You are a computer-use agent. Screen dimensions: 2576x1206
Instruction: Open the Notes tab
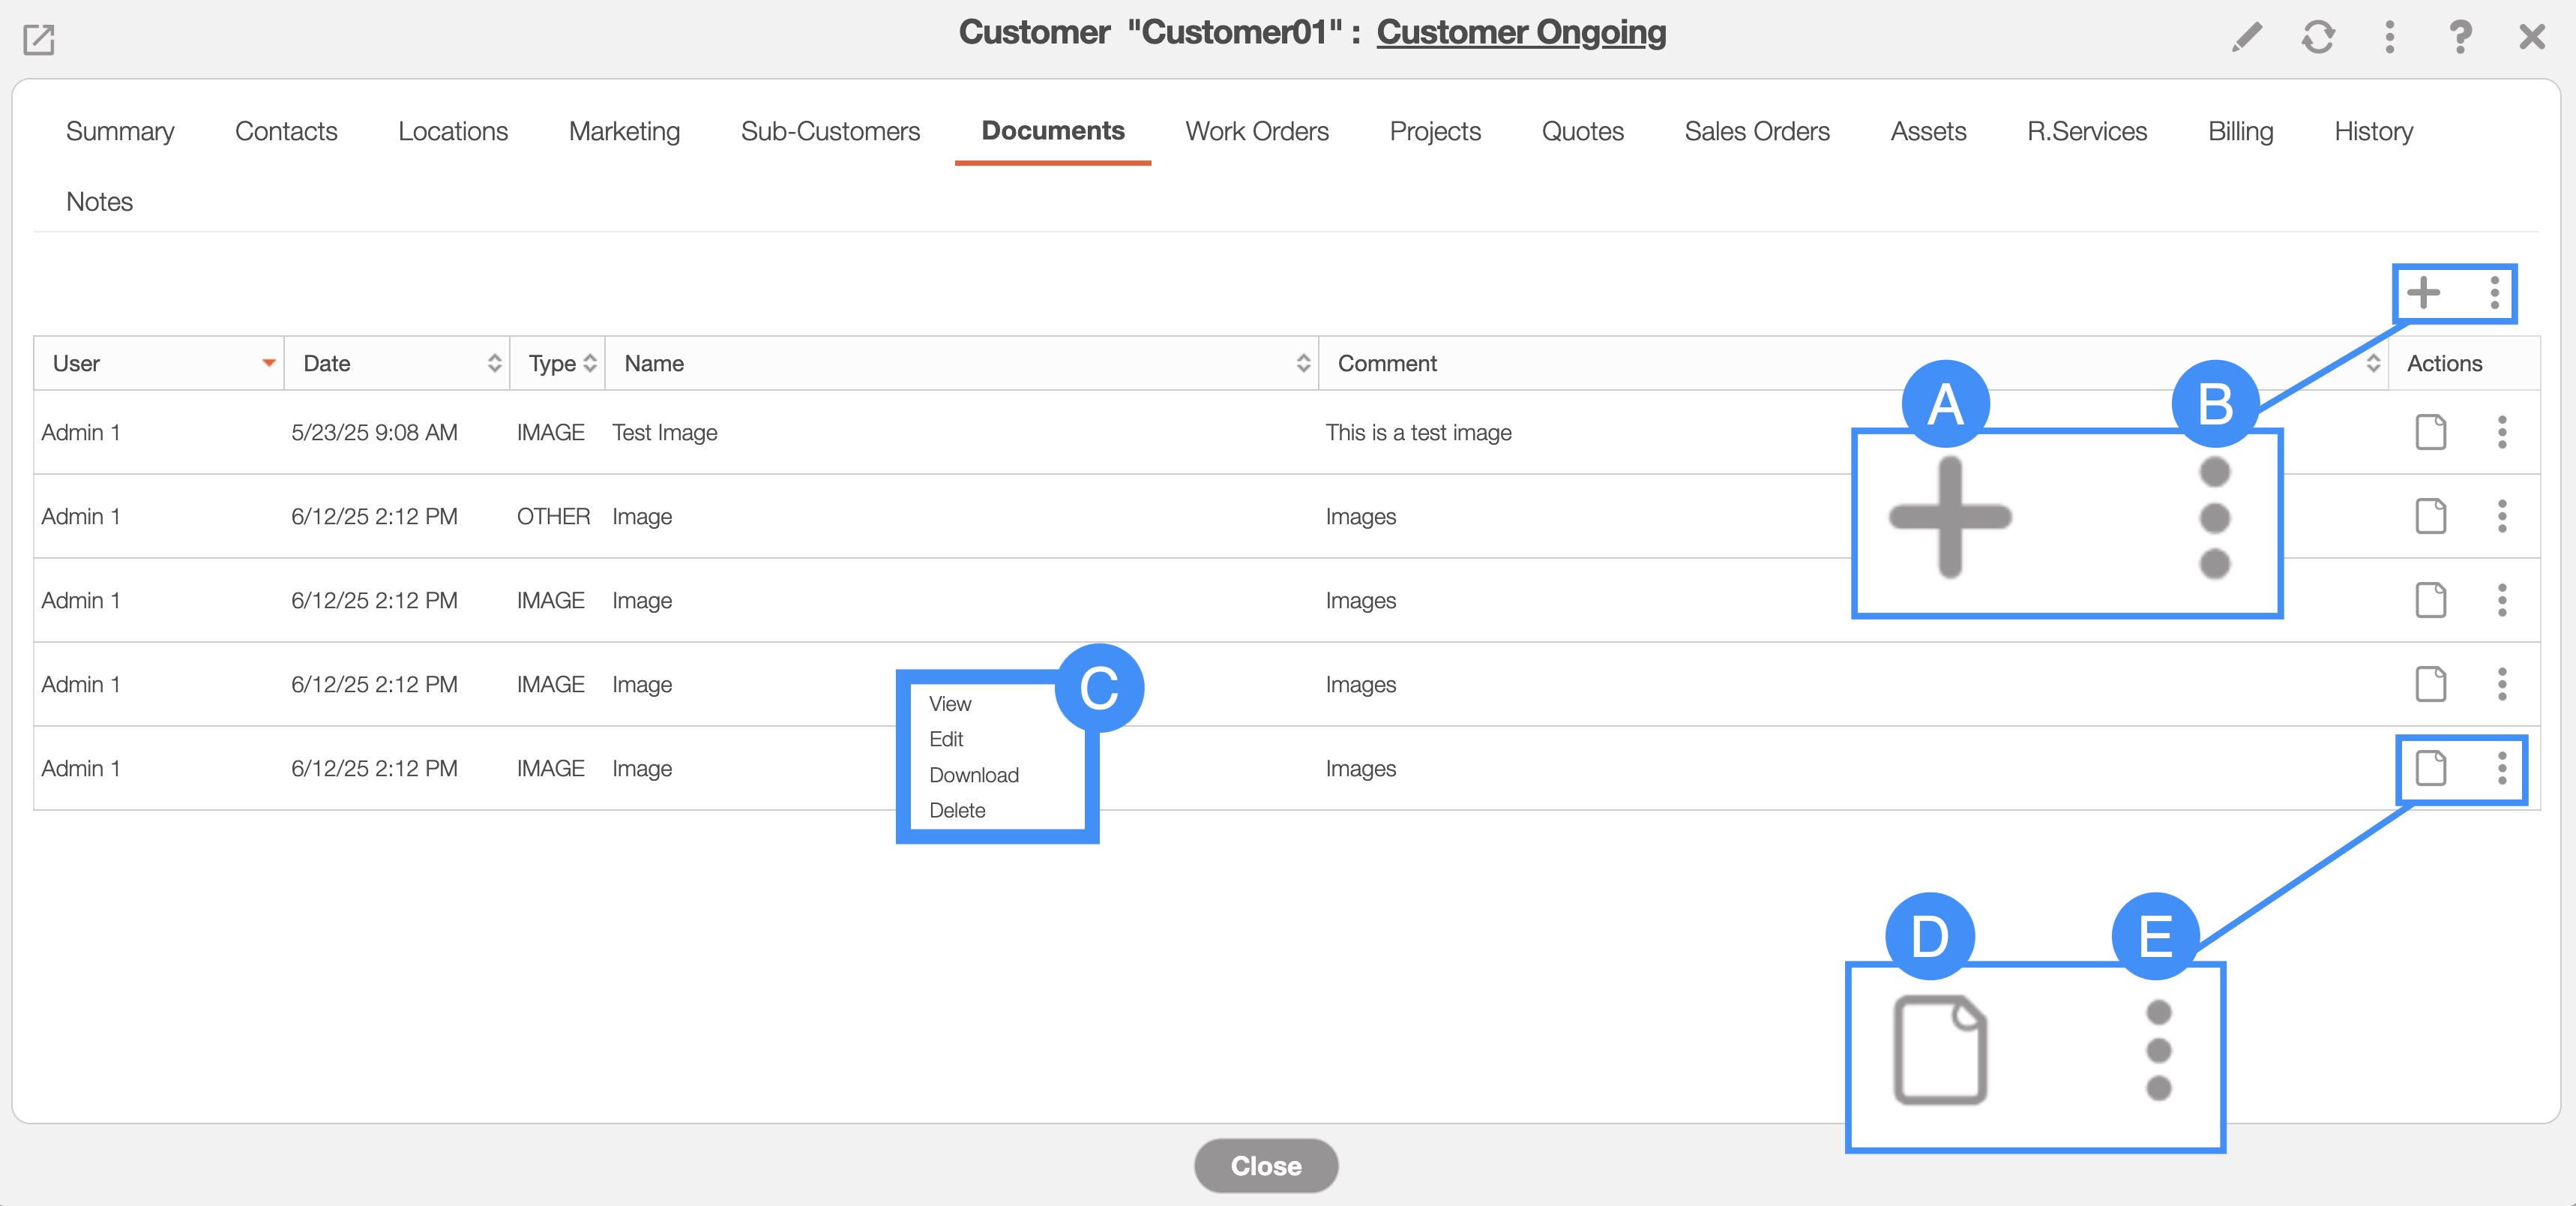[99, 202]
